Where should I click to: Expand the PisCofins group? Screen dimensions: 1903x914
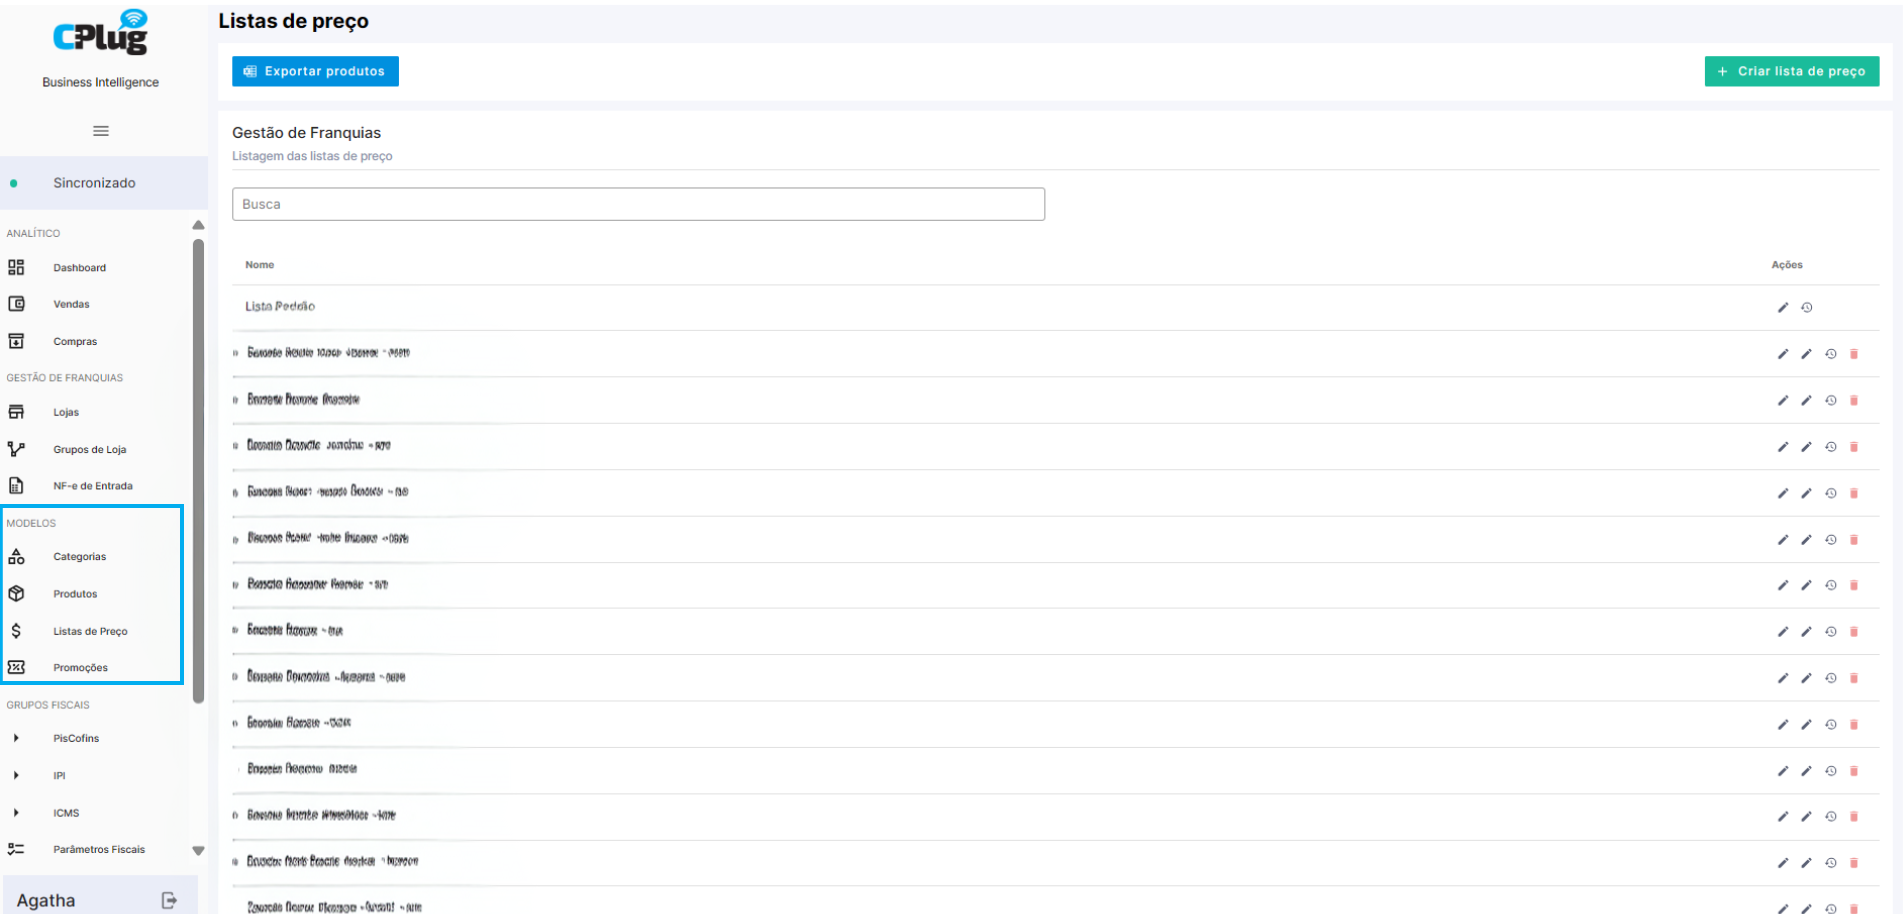pyautogui.click(x=16, y=738)
